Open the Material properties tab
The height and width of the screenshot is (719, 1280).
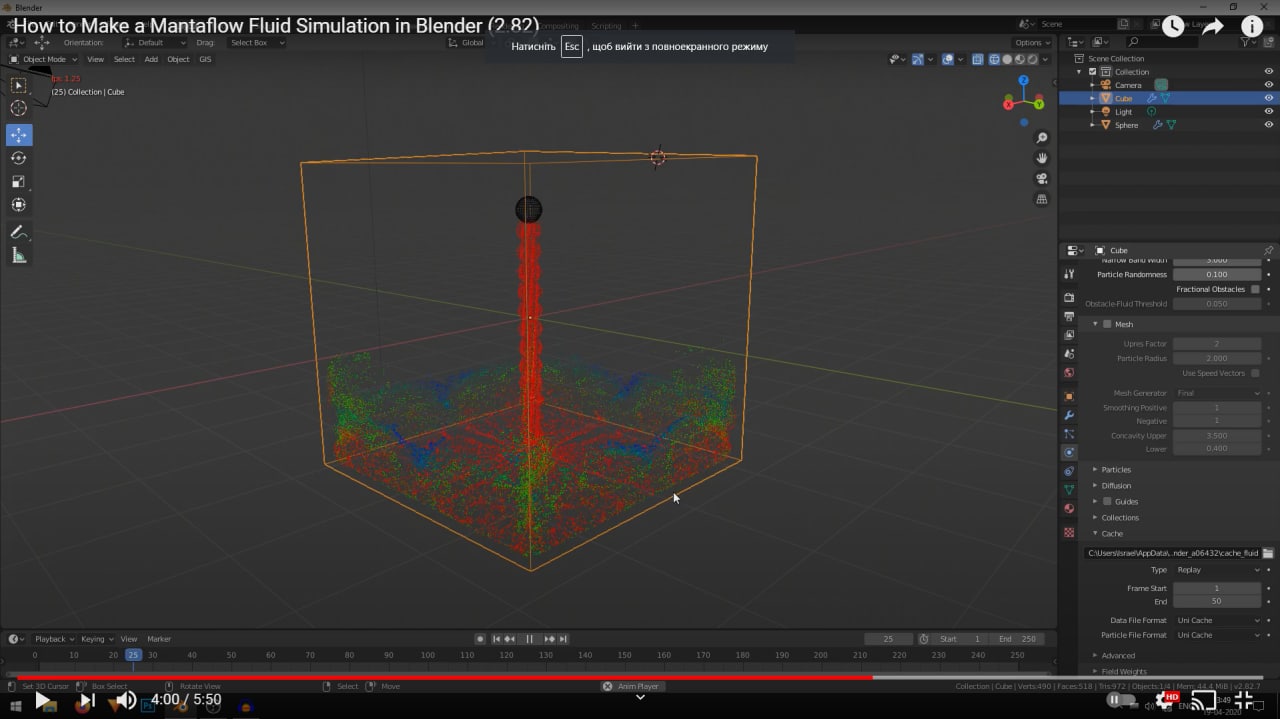[x=1069, y=509]
